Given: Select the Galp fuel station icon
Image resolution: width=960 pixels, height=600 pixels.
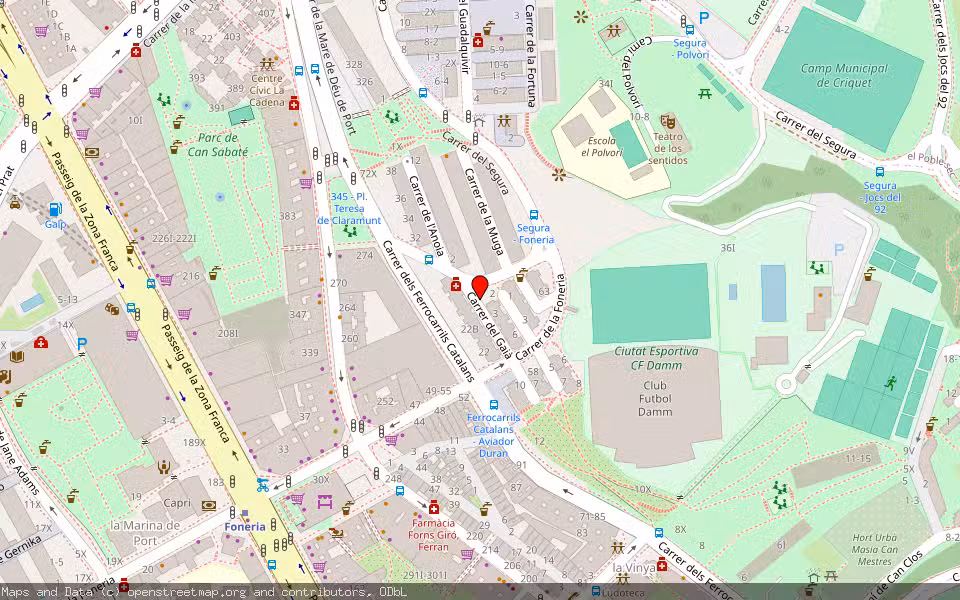Looking at the screenshot, I should point(55,209).
